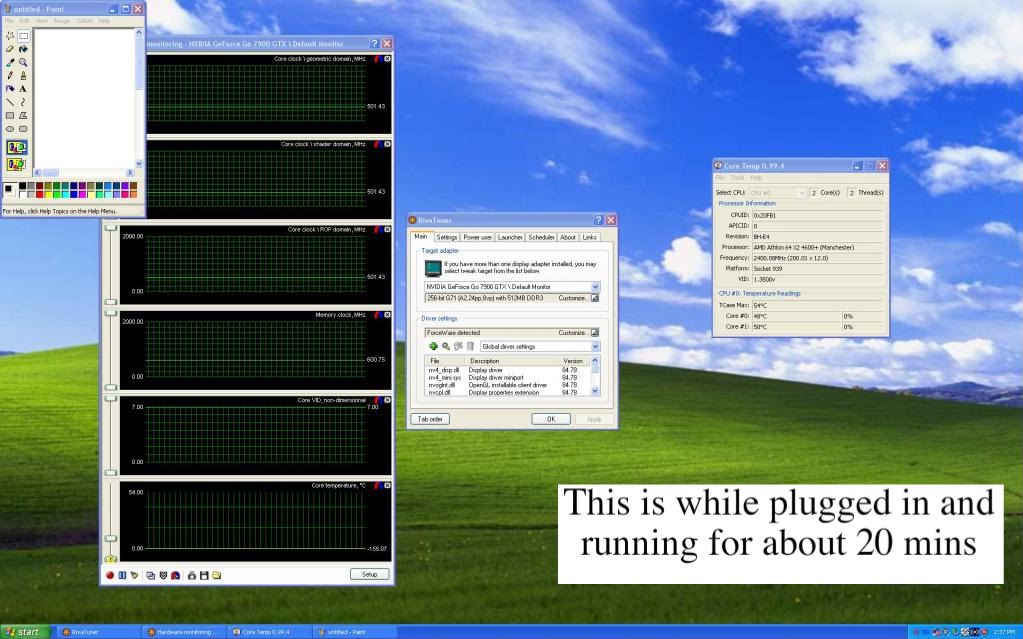Select the opaque background option in Paint

pos(17,147)
